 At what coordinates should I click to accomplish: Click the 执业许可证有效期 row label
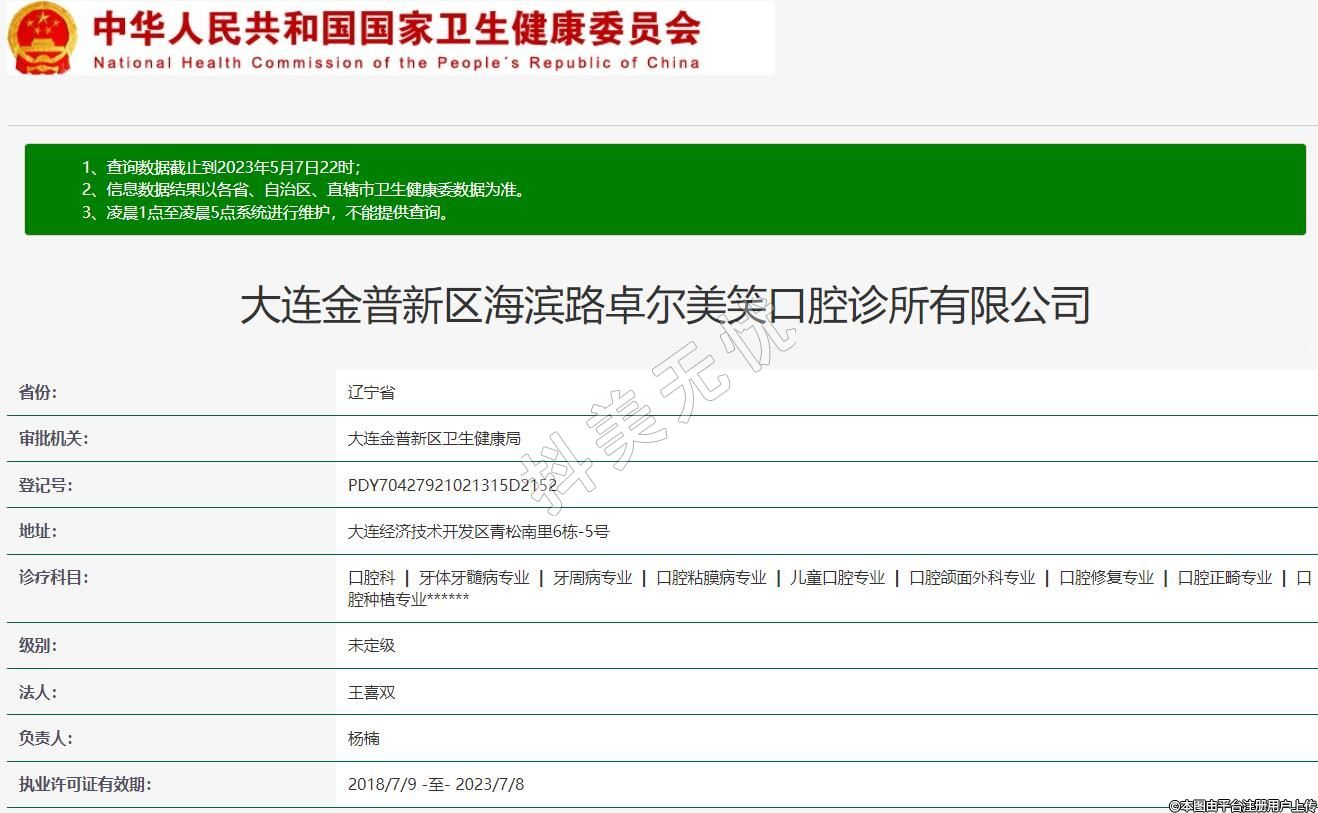[x=85, y=784]
